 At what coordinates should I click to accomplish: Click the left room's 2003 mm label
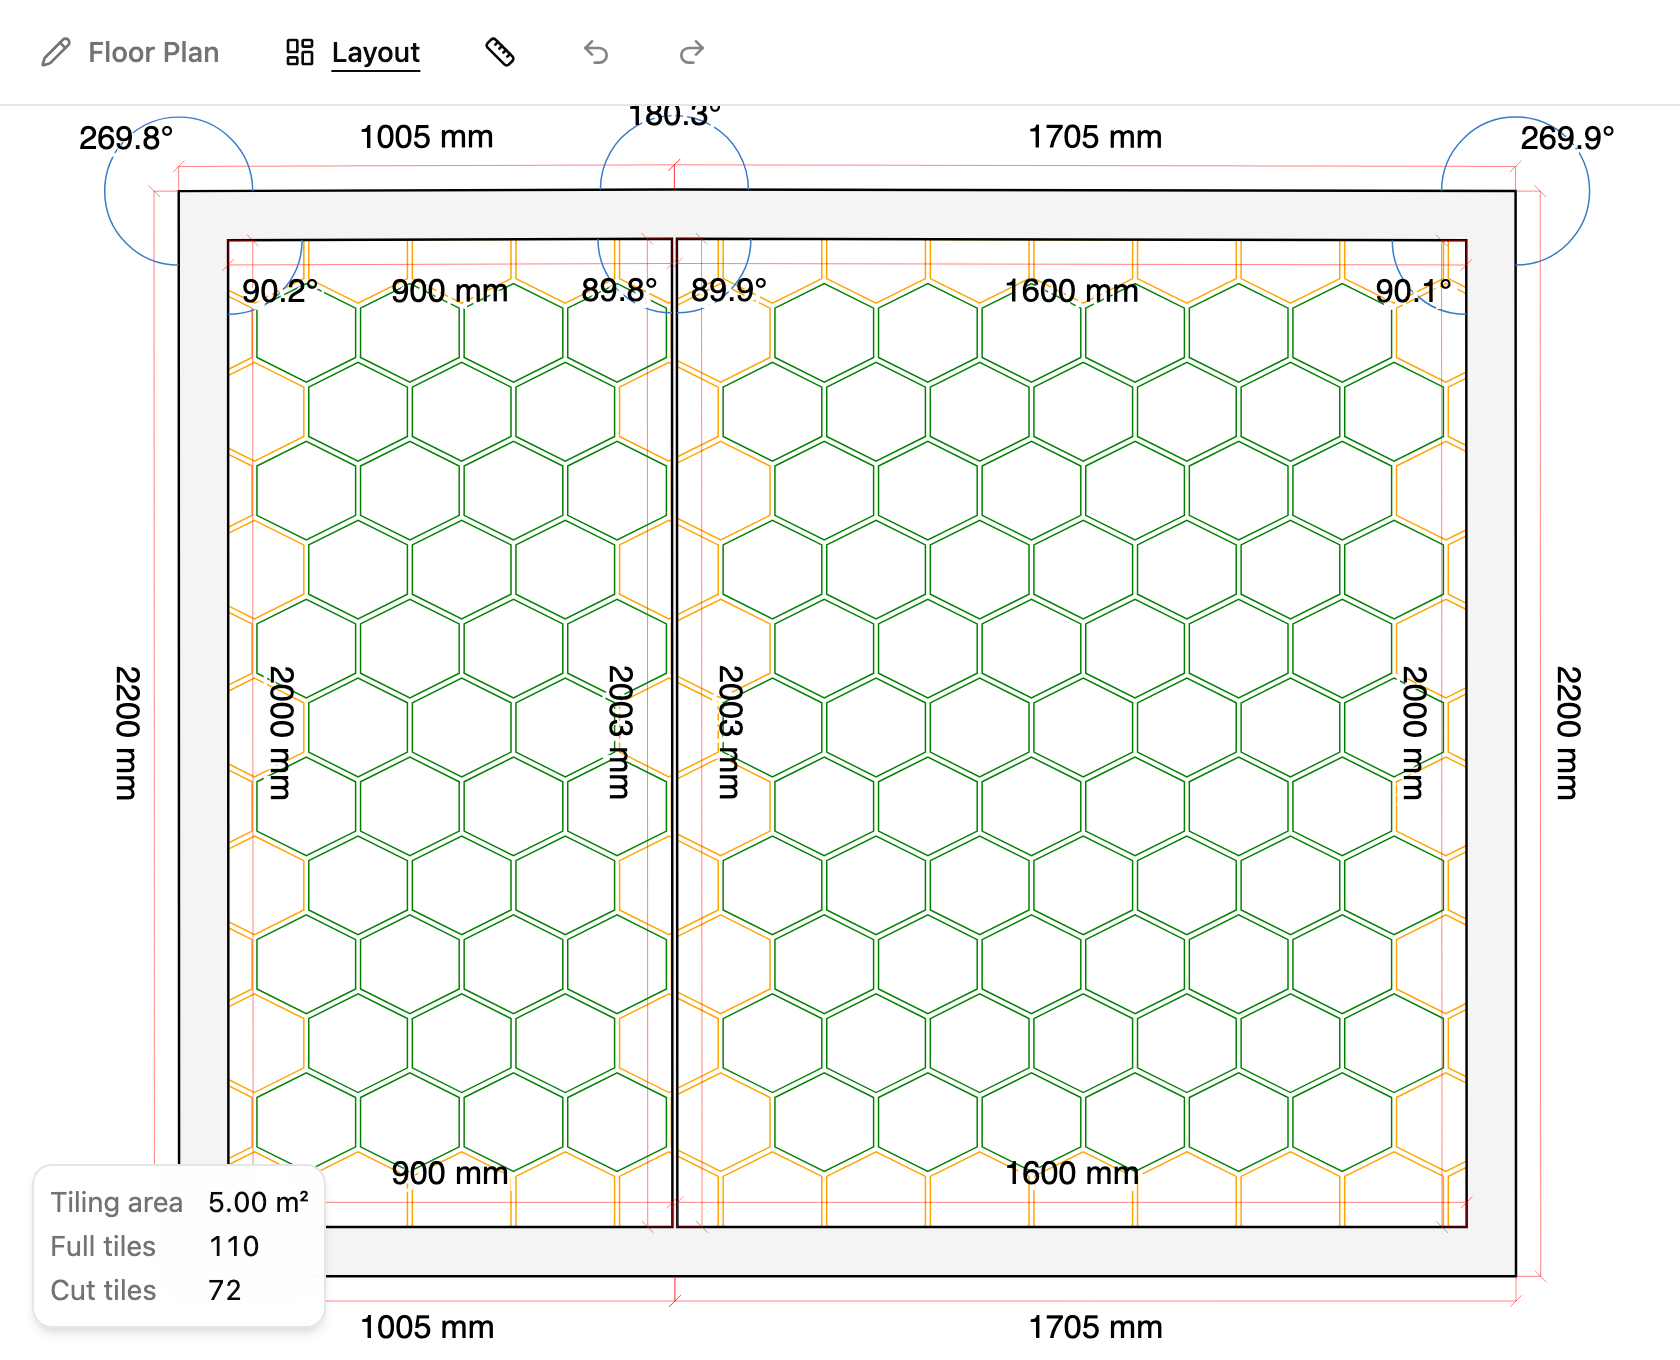pyautogui.click(x=621, y=733)
